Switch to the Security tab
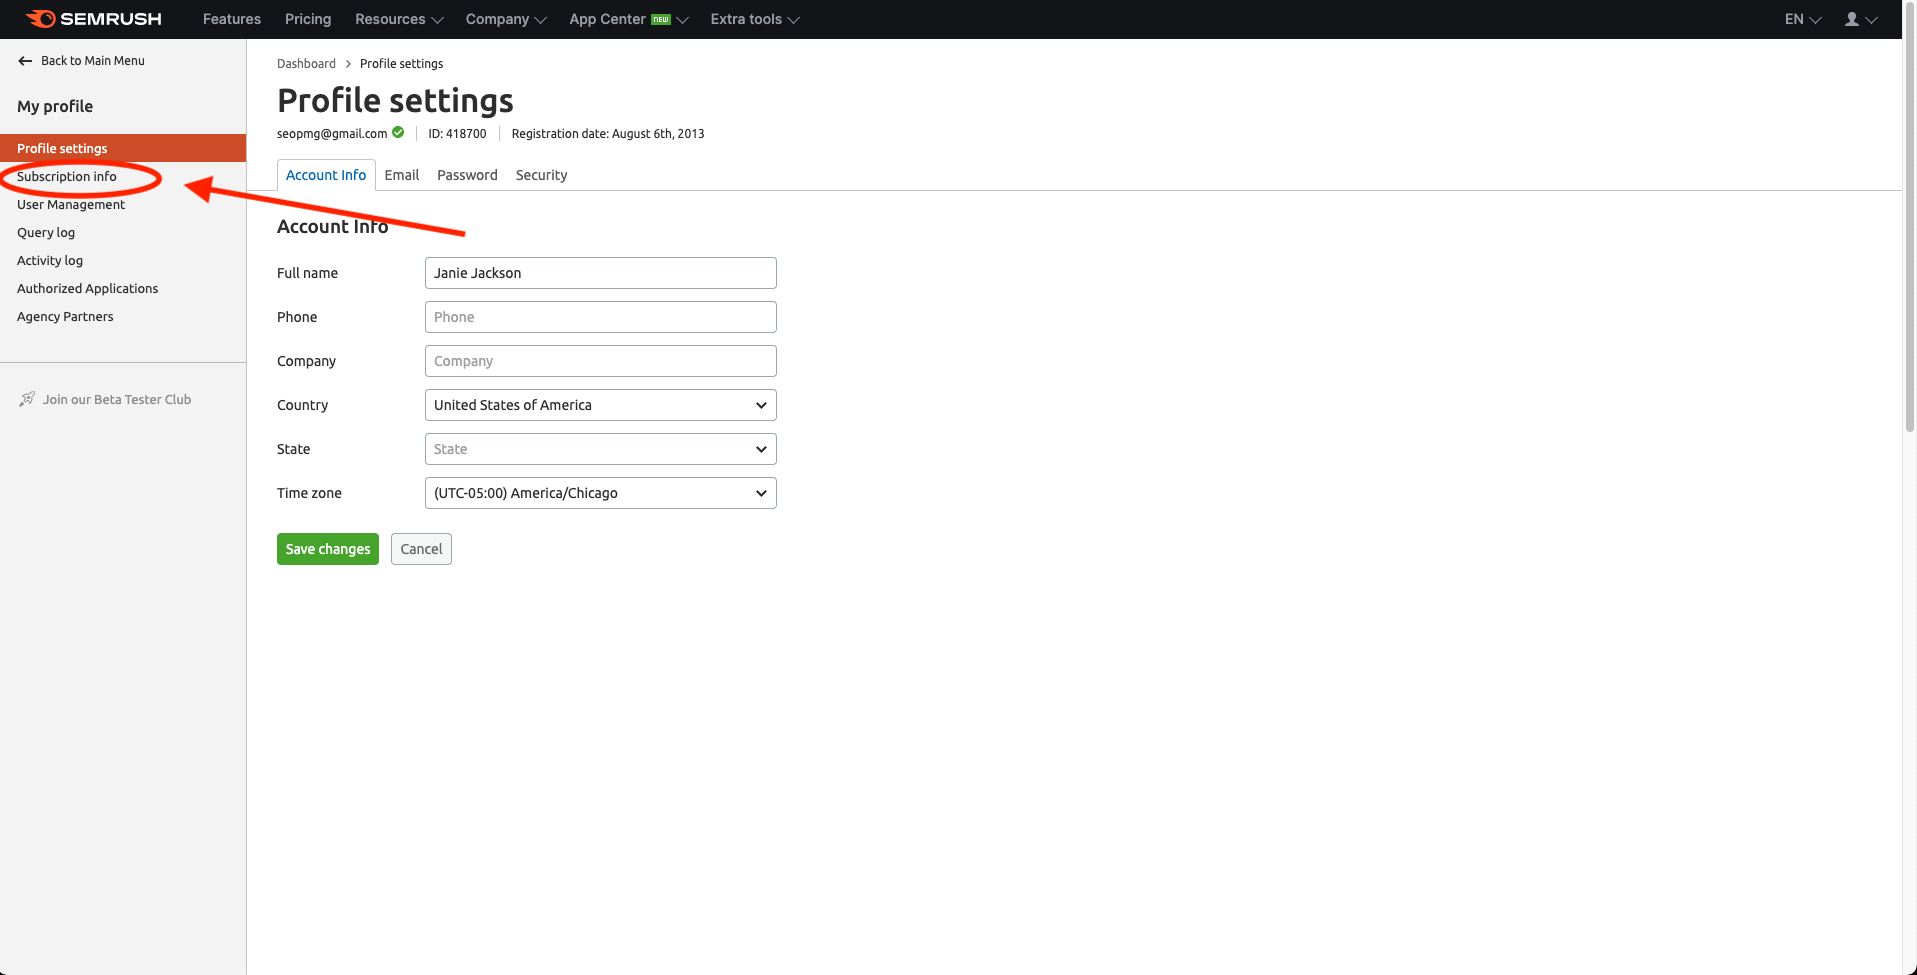 pyautogui.click(x=541, y=175)
